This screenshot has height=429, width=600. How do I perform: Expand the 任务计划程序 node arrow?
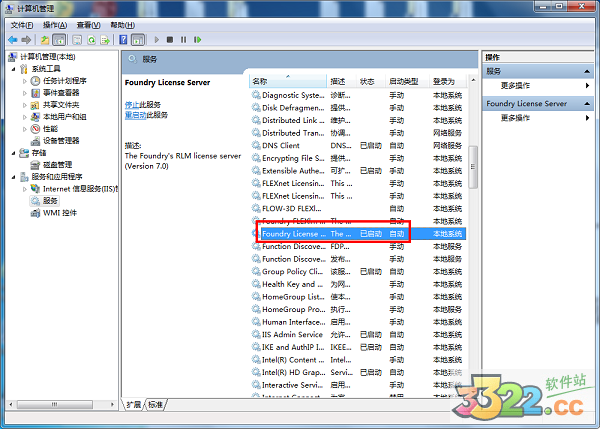(25, 81)
